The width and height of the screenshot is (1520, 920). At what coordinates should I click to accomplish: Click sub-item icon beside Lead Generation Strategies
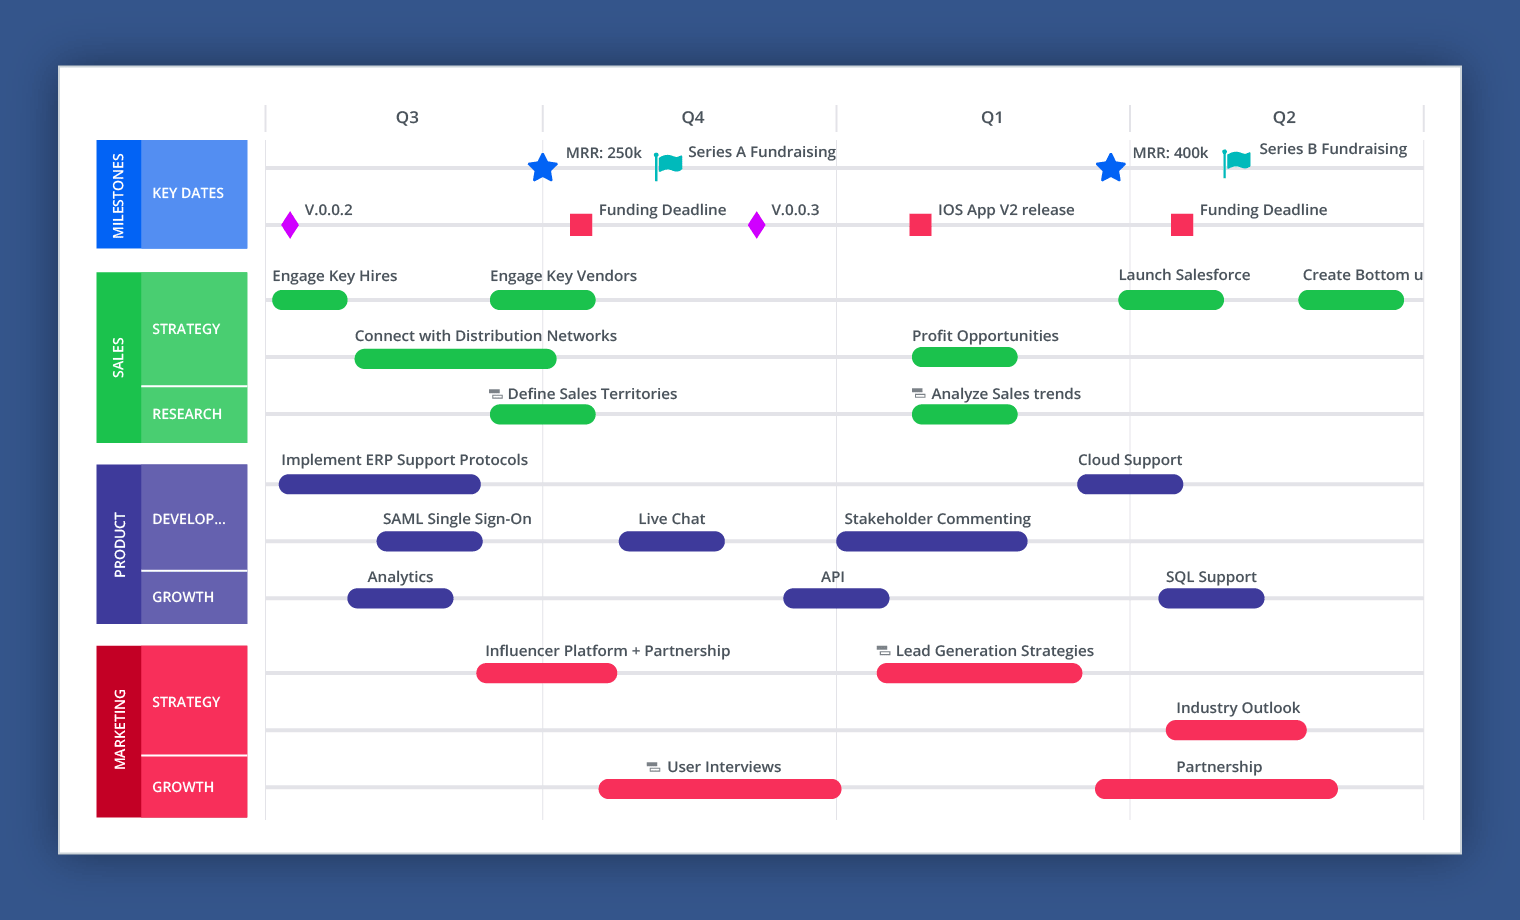coord(883,651)
